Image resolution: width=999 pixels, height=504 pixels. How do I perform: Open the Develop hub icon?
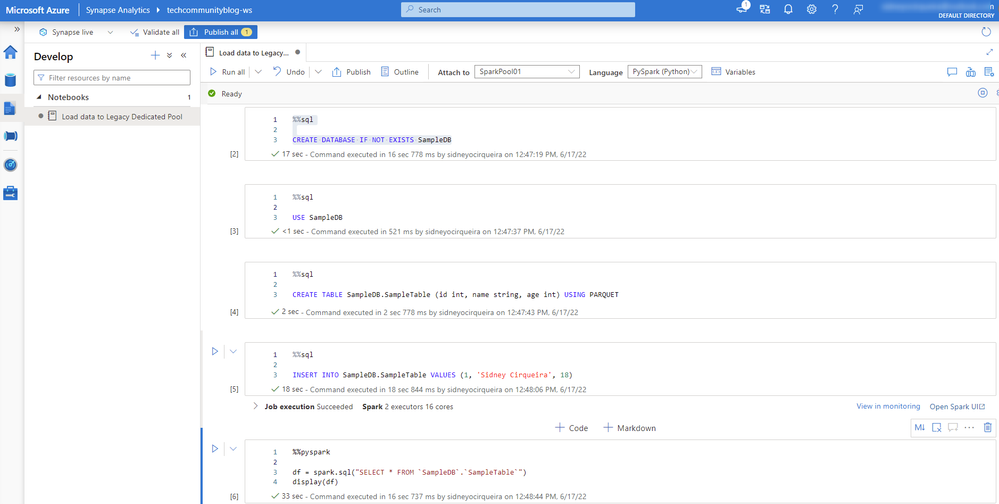11,108
